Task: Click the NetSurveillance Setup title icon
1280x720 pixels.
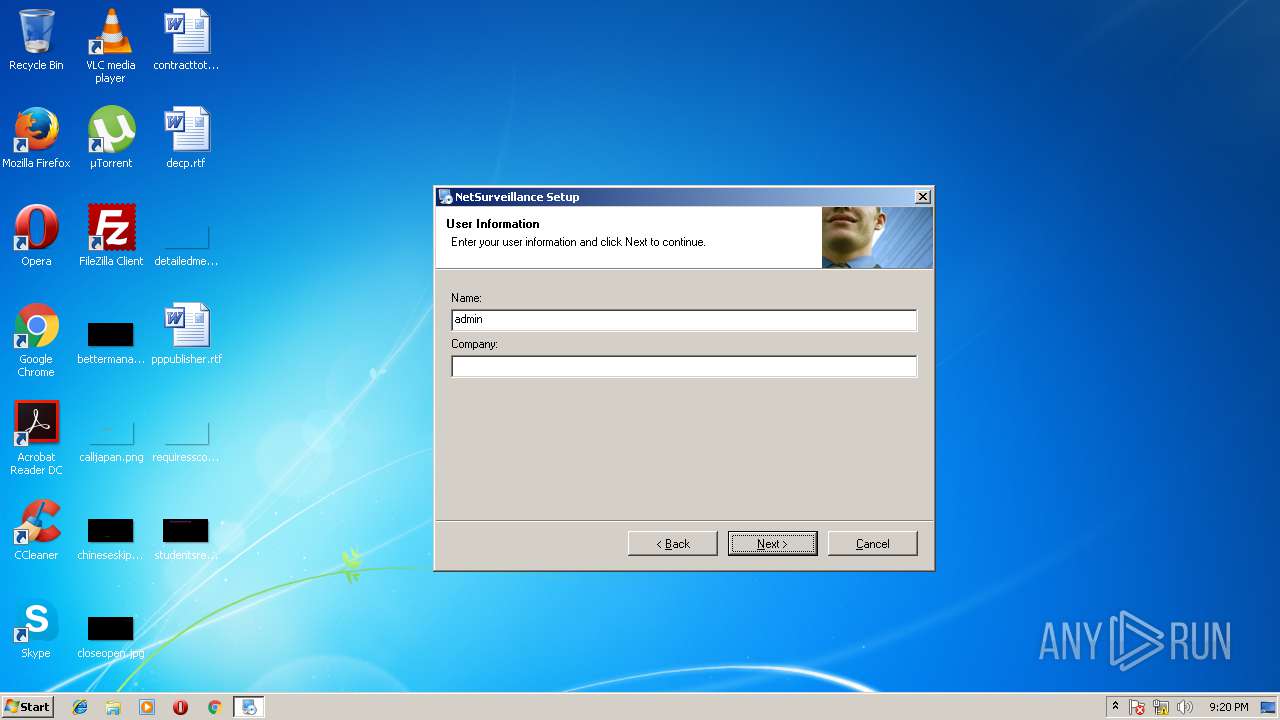Action: (445, 197)
